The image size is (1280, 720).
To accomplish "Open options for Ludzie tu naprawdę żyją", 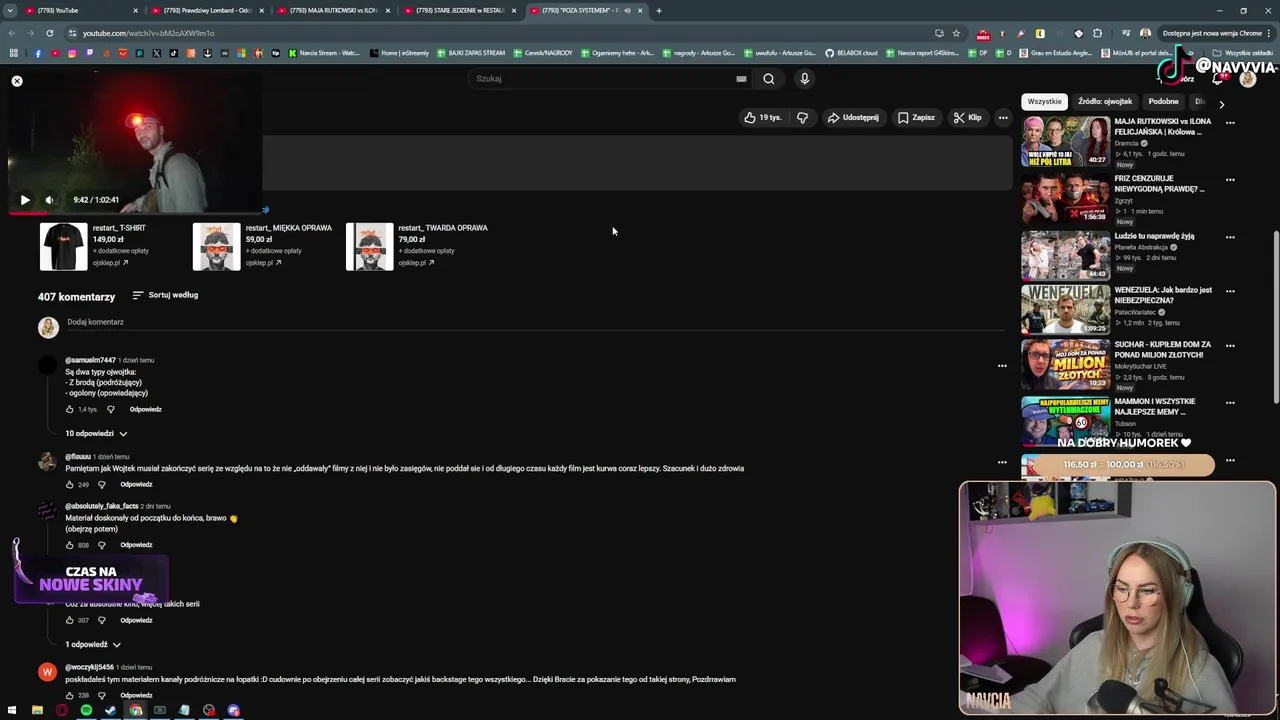I will (1230, 237).
